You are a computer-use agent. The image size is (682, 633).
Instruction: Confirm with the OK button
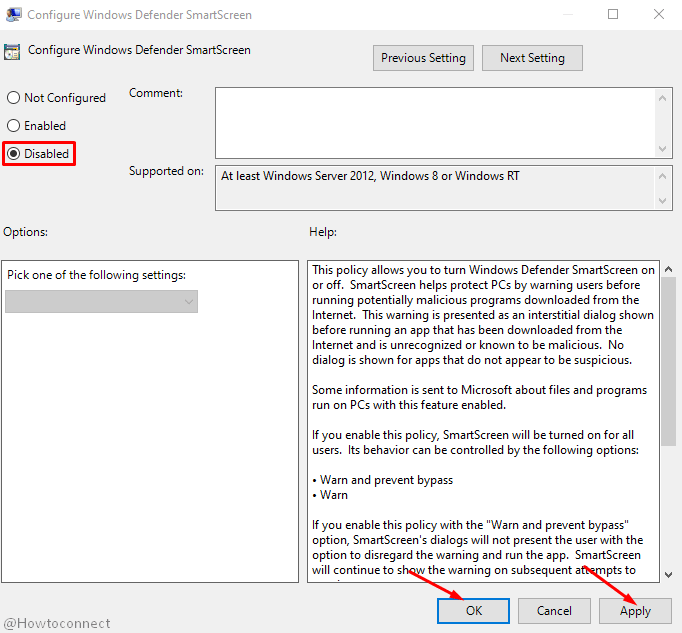tap(473, 611)
